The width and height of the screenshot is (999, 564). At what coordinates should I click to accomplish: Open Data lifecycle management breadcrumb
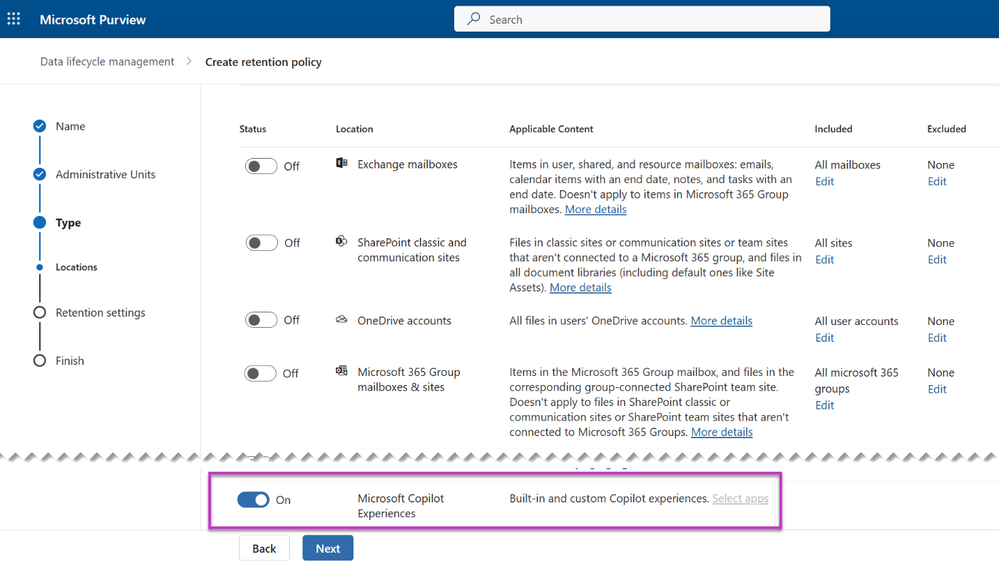pos(107,62)
